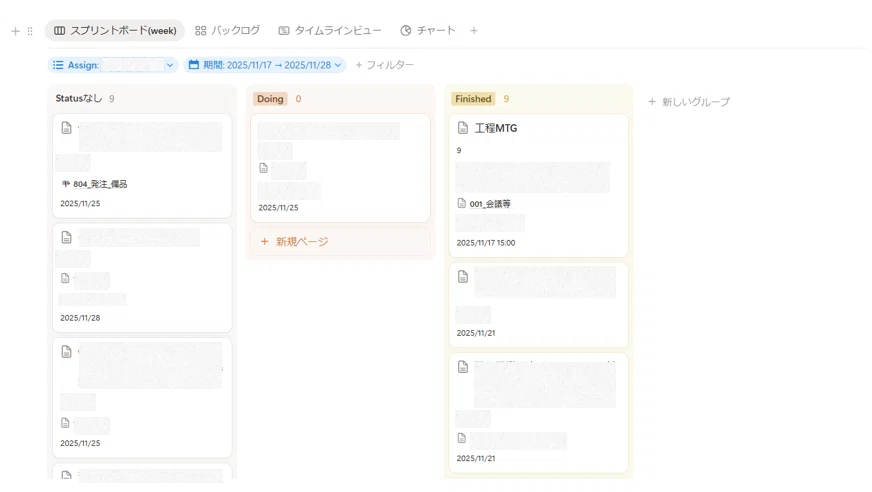Click the 2025/11/28 date in Statusなし column
The image size is (872, 492).
coord(80,318)
